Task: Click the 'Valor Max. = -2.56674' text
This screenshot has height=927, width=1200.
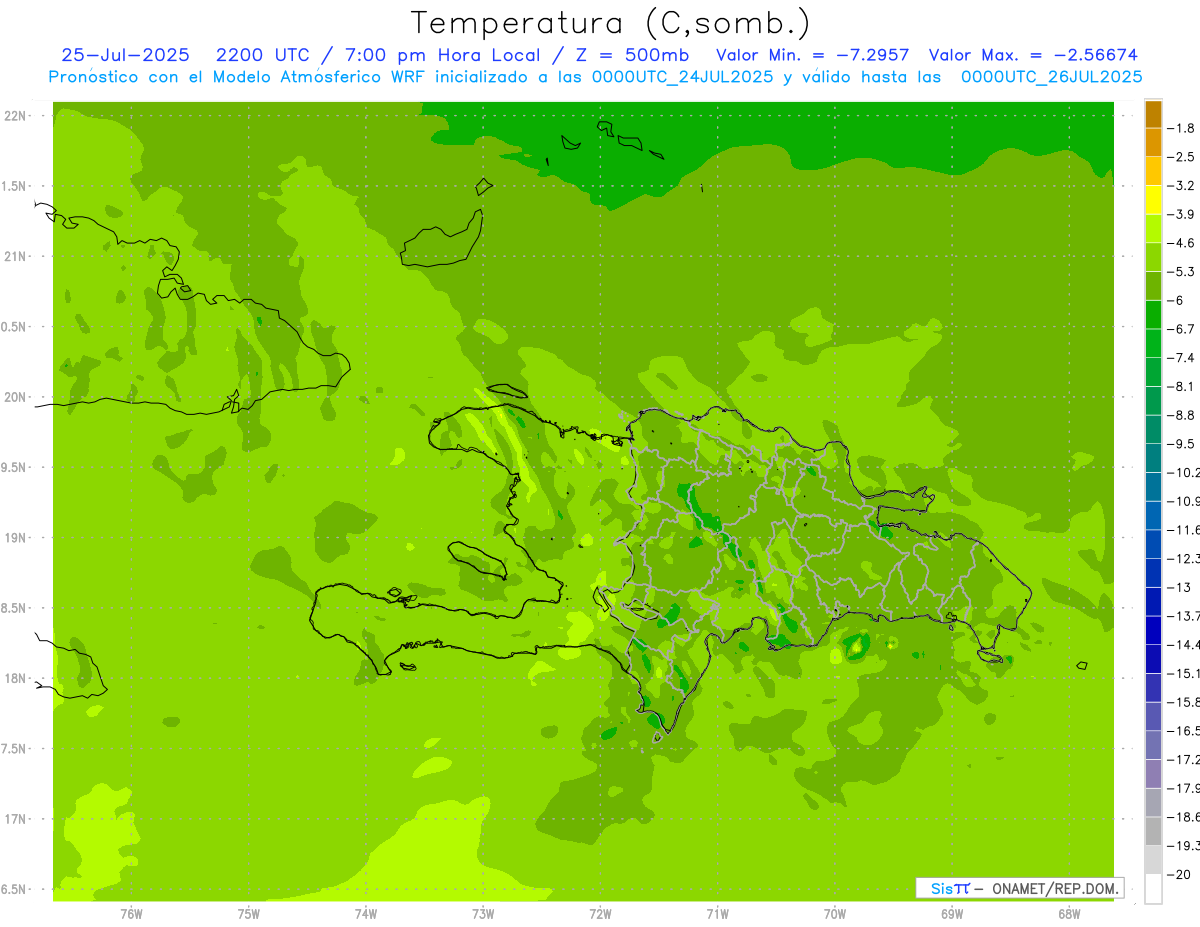Action: click(1033, 55)
